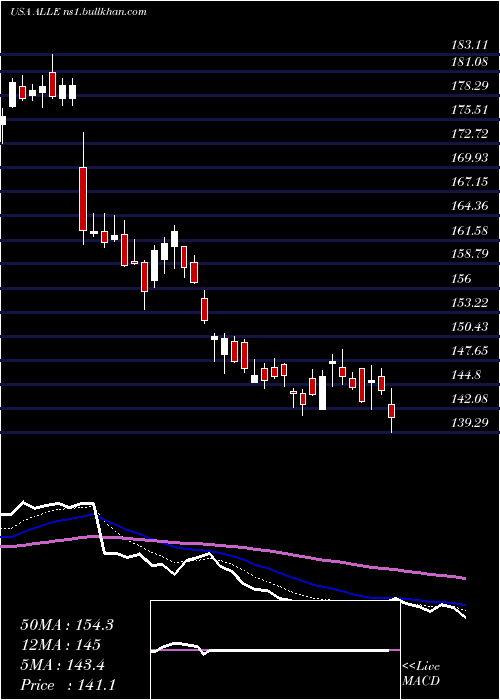Click the 144.8 price label
Screen dimensions: 500x700
tap(467, 375)
